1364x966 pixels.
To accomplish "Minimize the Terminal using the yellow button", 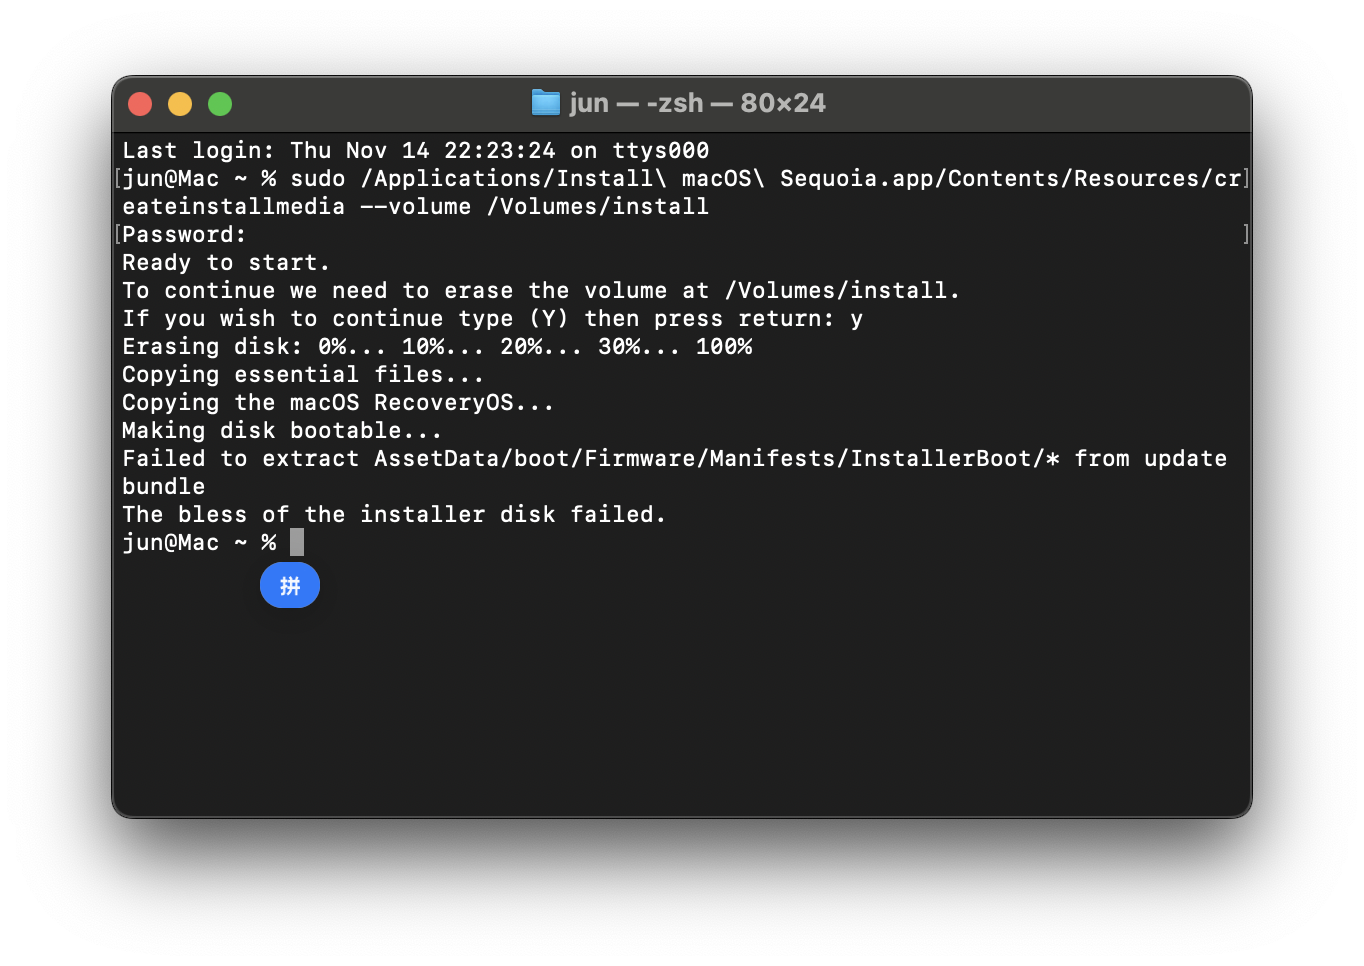I will 180,104.
